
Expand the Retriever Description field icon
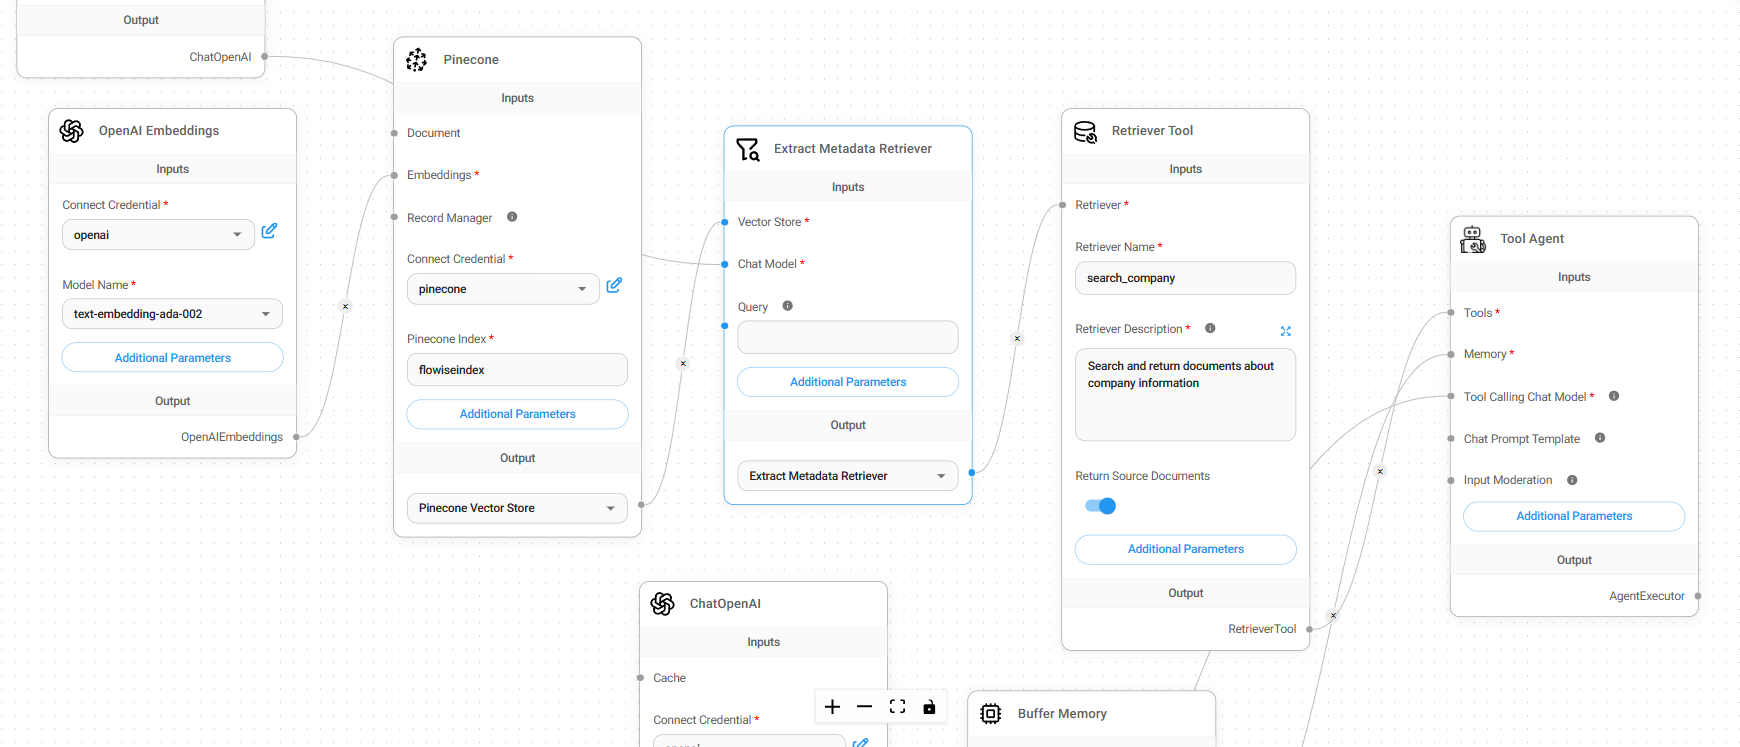click(x=1286, y=331)
